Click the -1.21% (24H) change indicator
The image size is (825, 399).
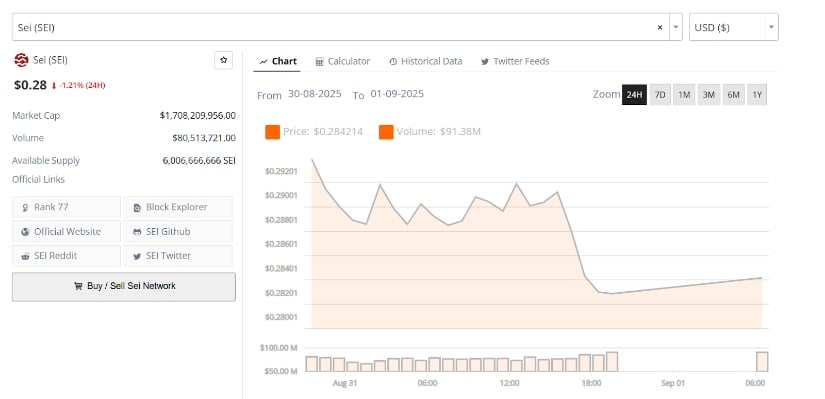78,85
